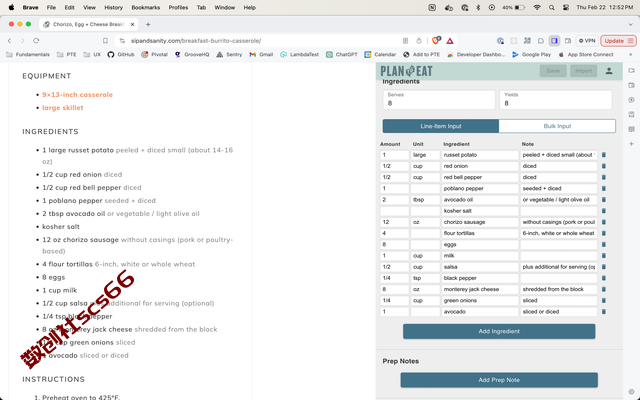Open the Edit menu
This screenshot has width=640, height=400.
pyautogui.click(x=69, y=7)
